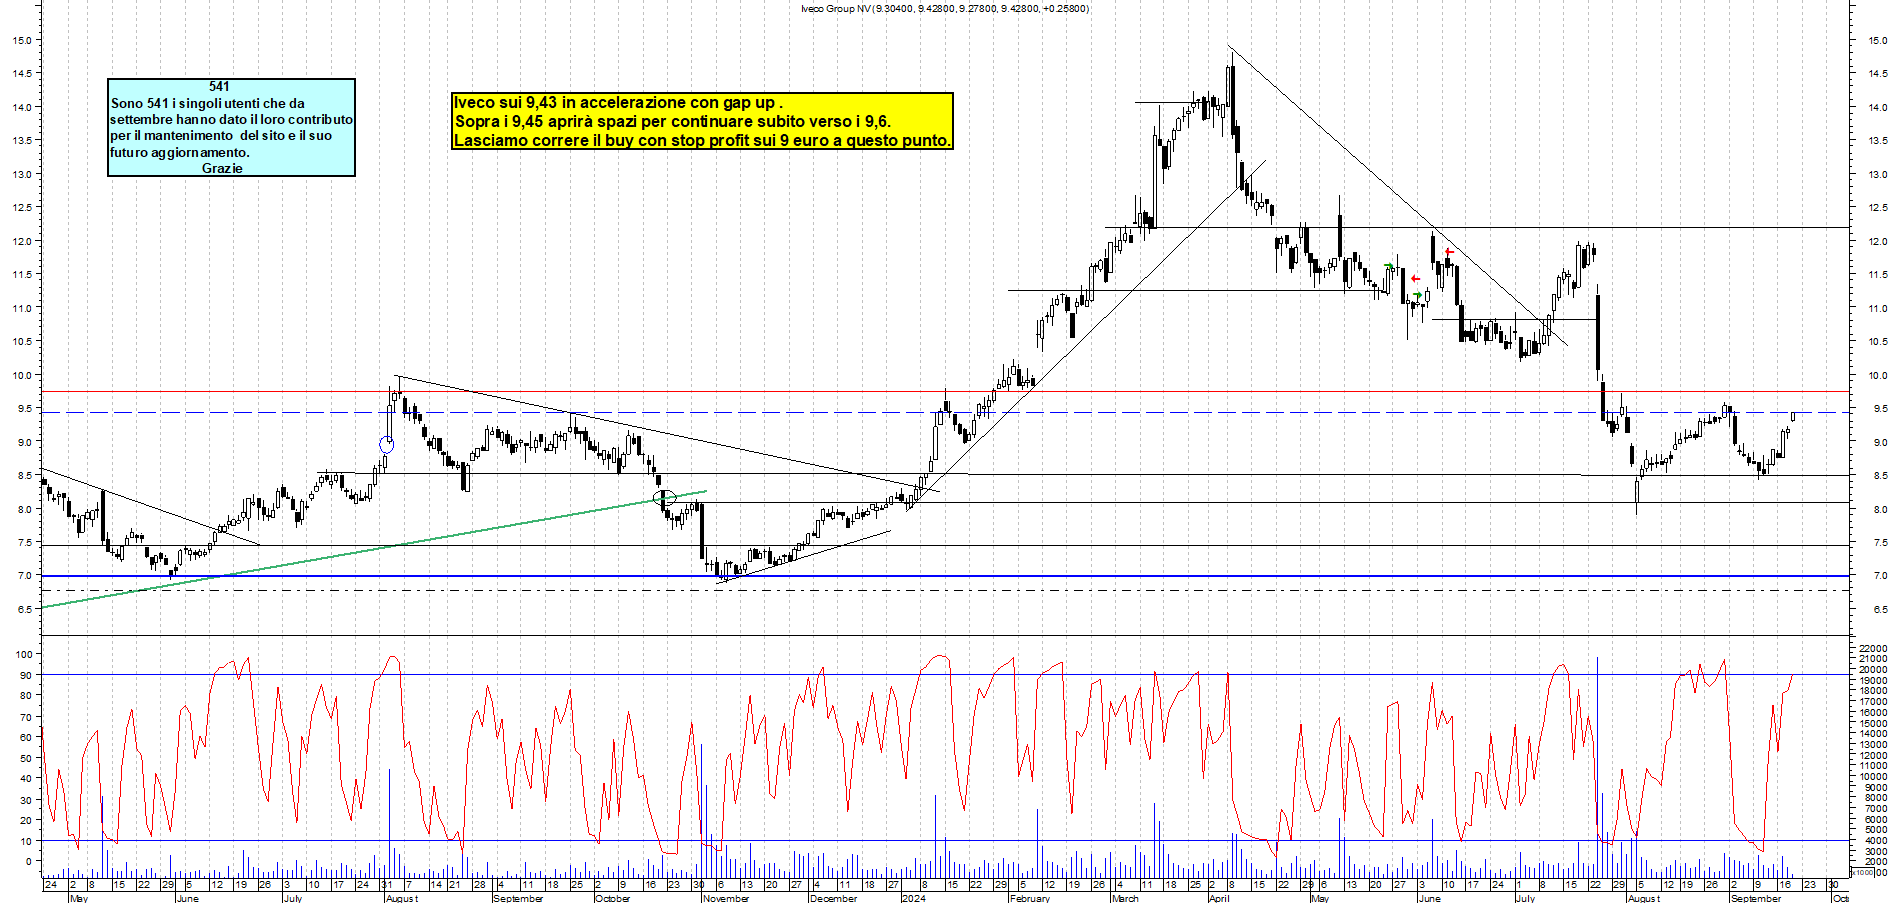The width and height of the screenshot is (1890, 903).
Task: Click the '2024' year label on the time axis
Action: click(x=913, y=898)
